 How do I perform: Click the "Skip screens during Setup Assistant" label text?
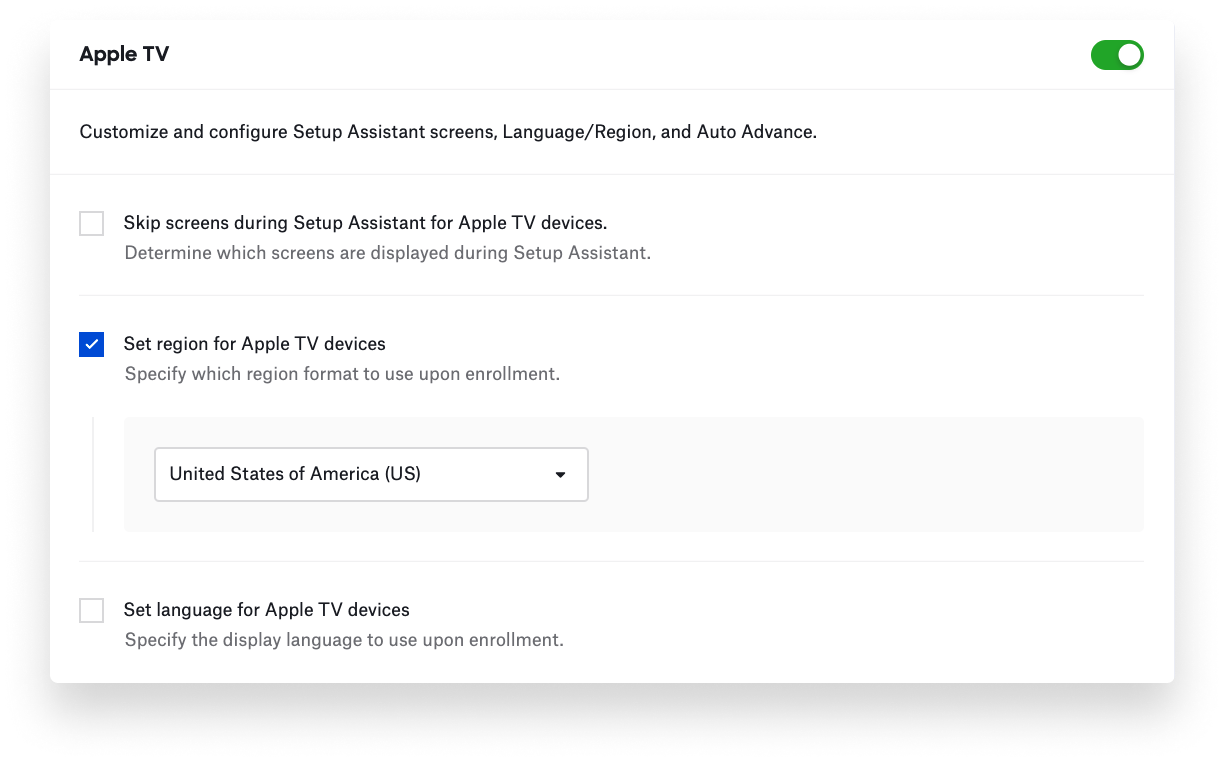point(365,222)
